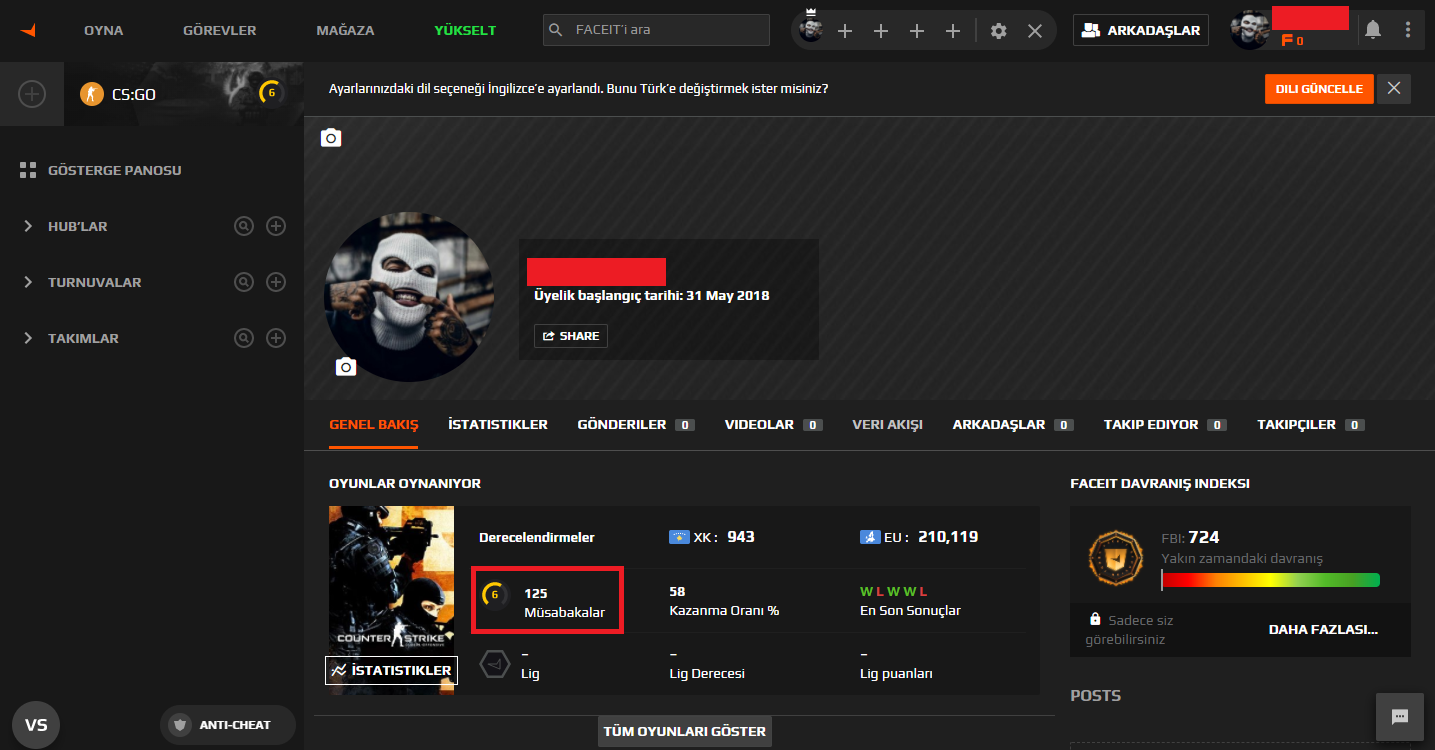Search hubs with HUB'LAR magnifier icon
The height and width of the screenshot is (750, 1435).
(244, 226)
